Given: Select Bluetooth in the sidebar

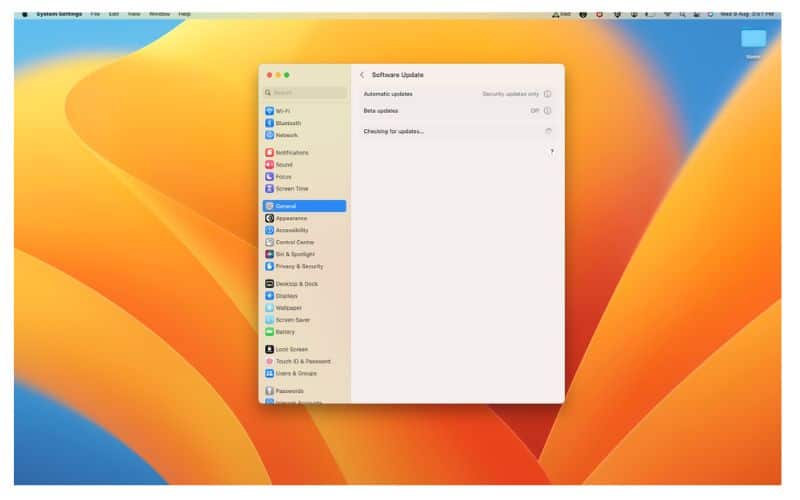Looking at the screenshot, I should pos(287,123).
